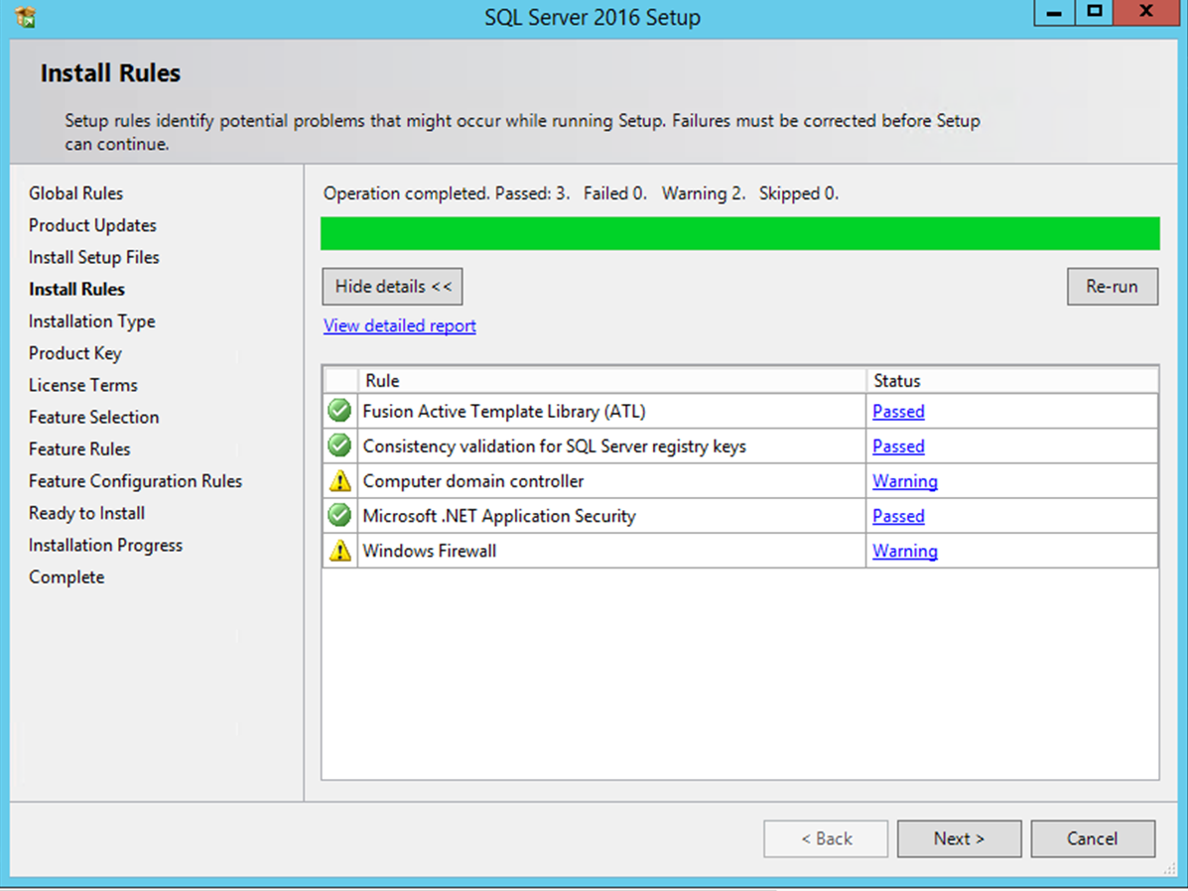1188x891 pixels.
Task: Go to the Global Rules step
Action: 76,193
